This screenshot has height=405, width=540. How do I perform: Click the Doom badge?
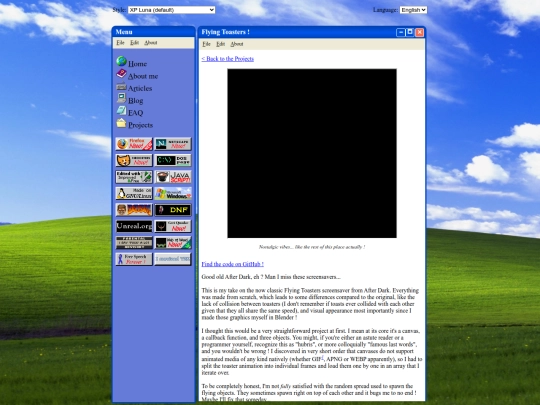[134, 210]
